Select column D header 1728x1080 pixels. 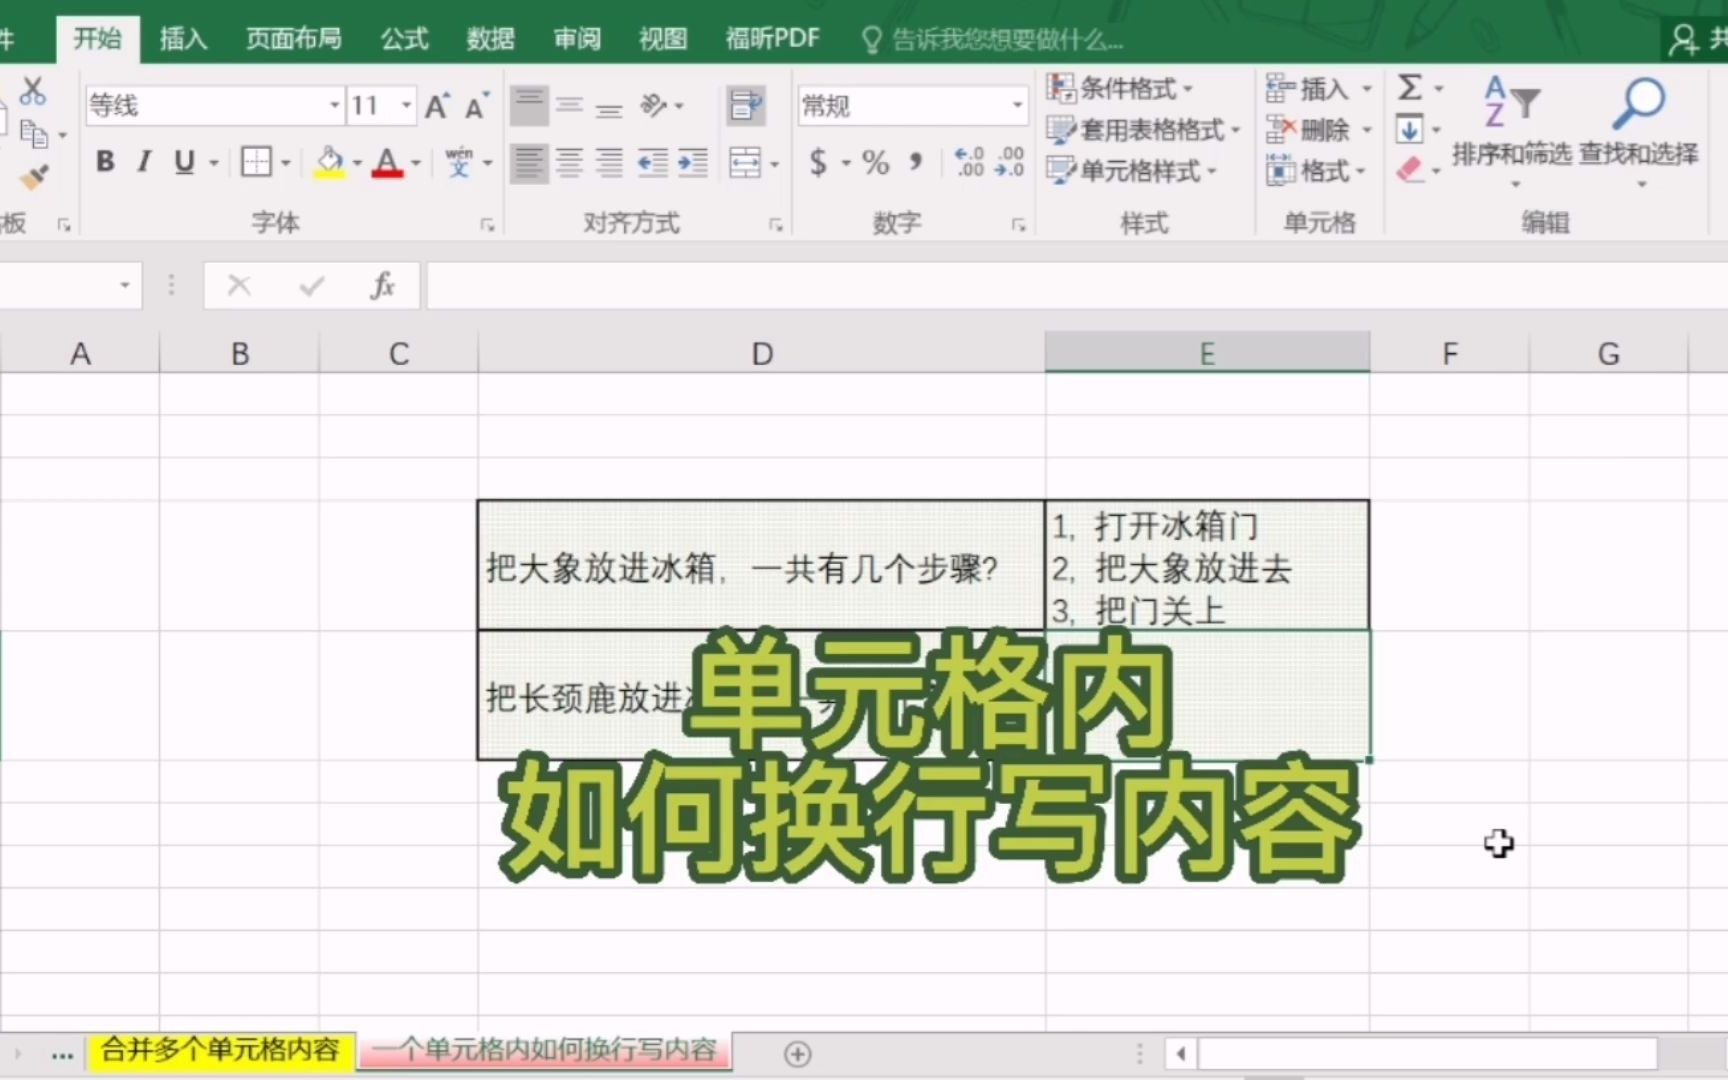[x=762, y=353]
